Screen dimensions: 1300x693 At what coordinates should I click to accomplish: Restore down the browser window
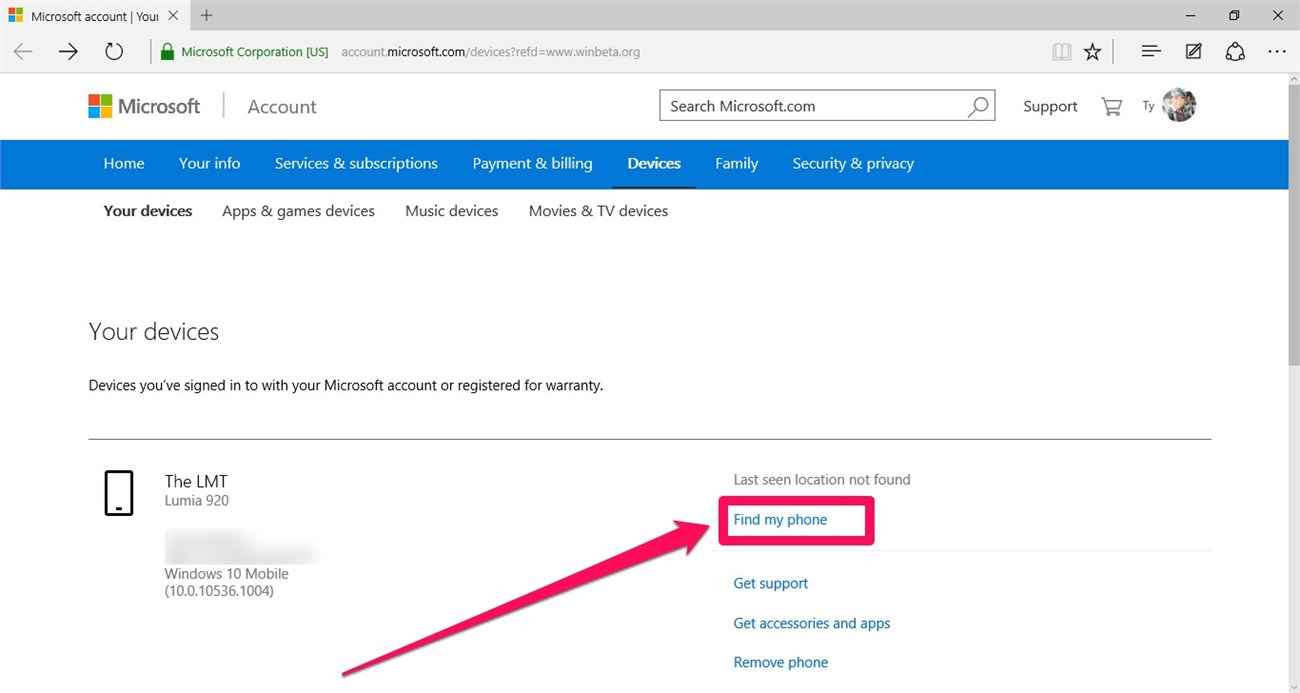point(1234,15)
